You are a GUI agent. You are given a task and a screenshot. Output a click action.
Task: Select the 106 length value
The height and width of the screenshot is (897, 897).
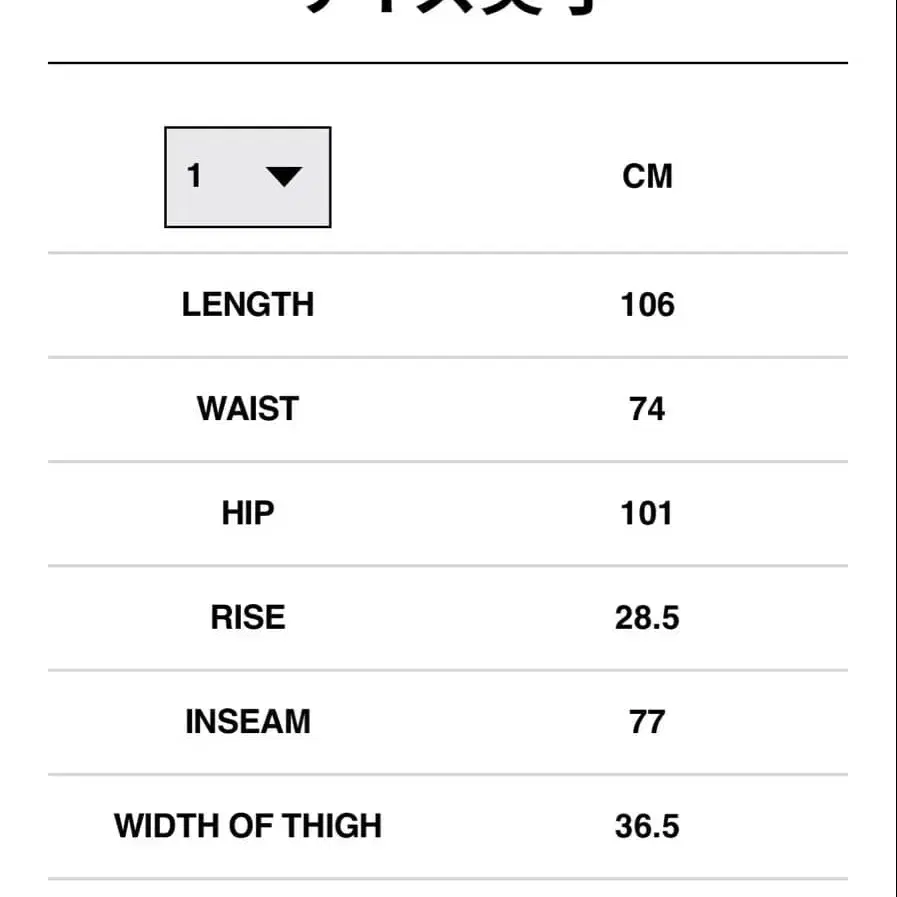647,305
